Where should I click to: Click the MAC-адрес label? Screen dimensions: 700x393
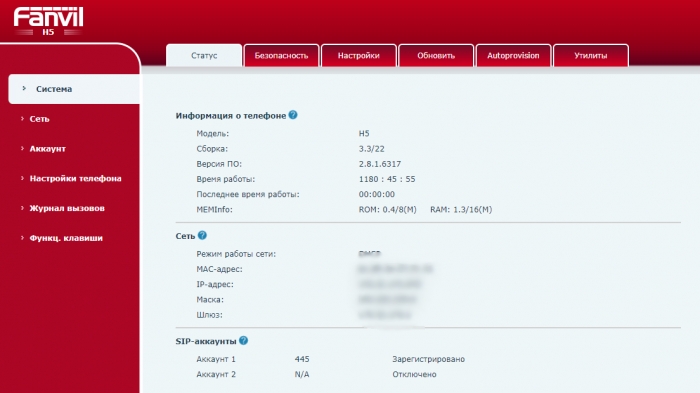coord(220,269)
